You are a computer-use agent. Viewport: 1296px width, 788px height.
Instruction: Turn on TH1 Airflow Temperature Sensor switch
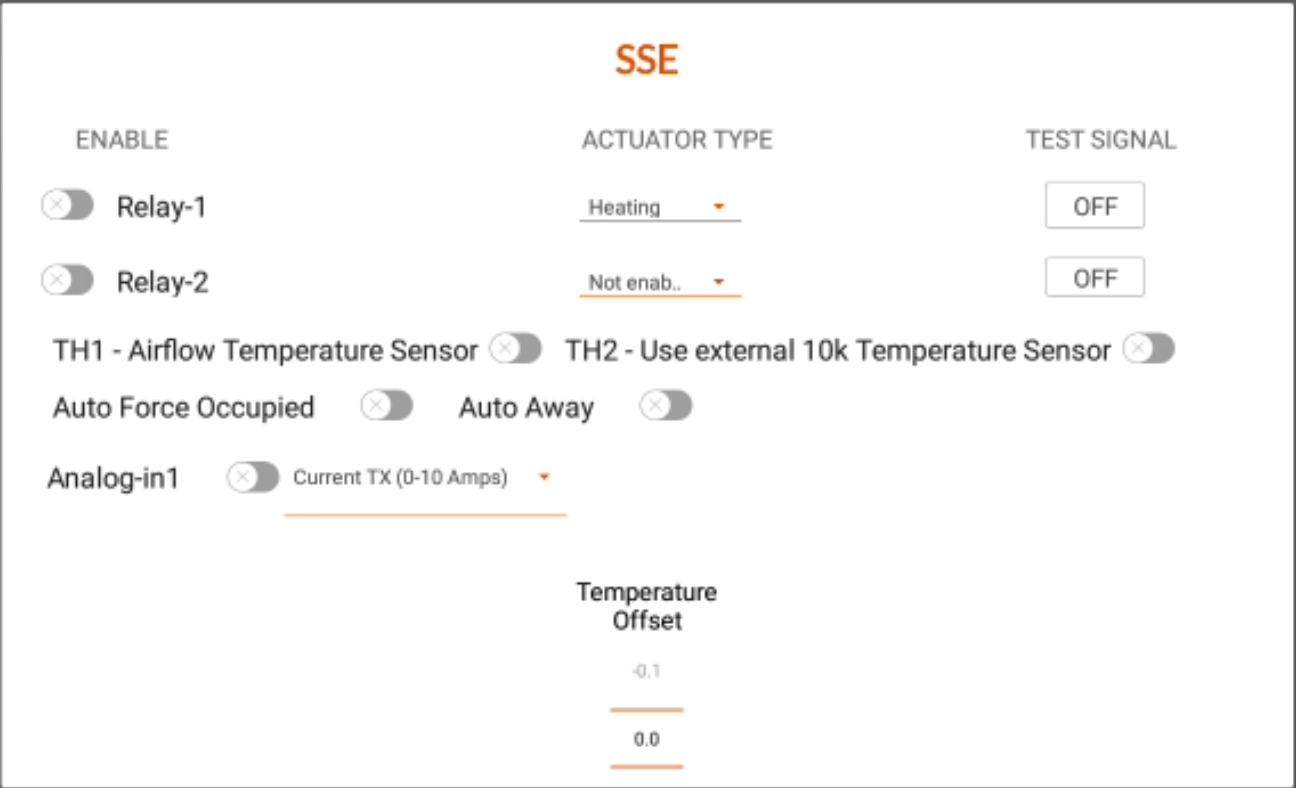pos(515,349)
